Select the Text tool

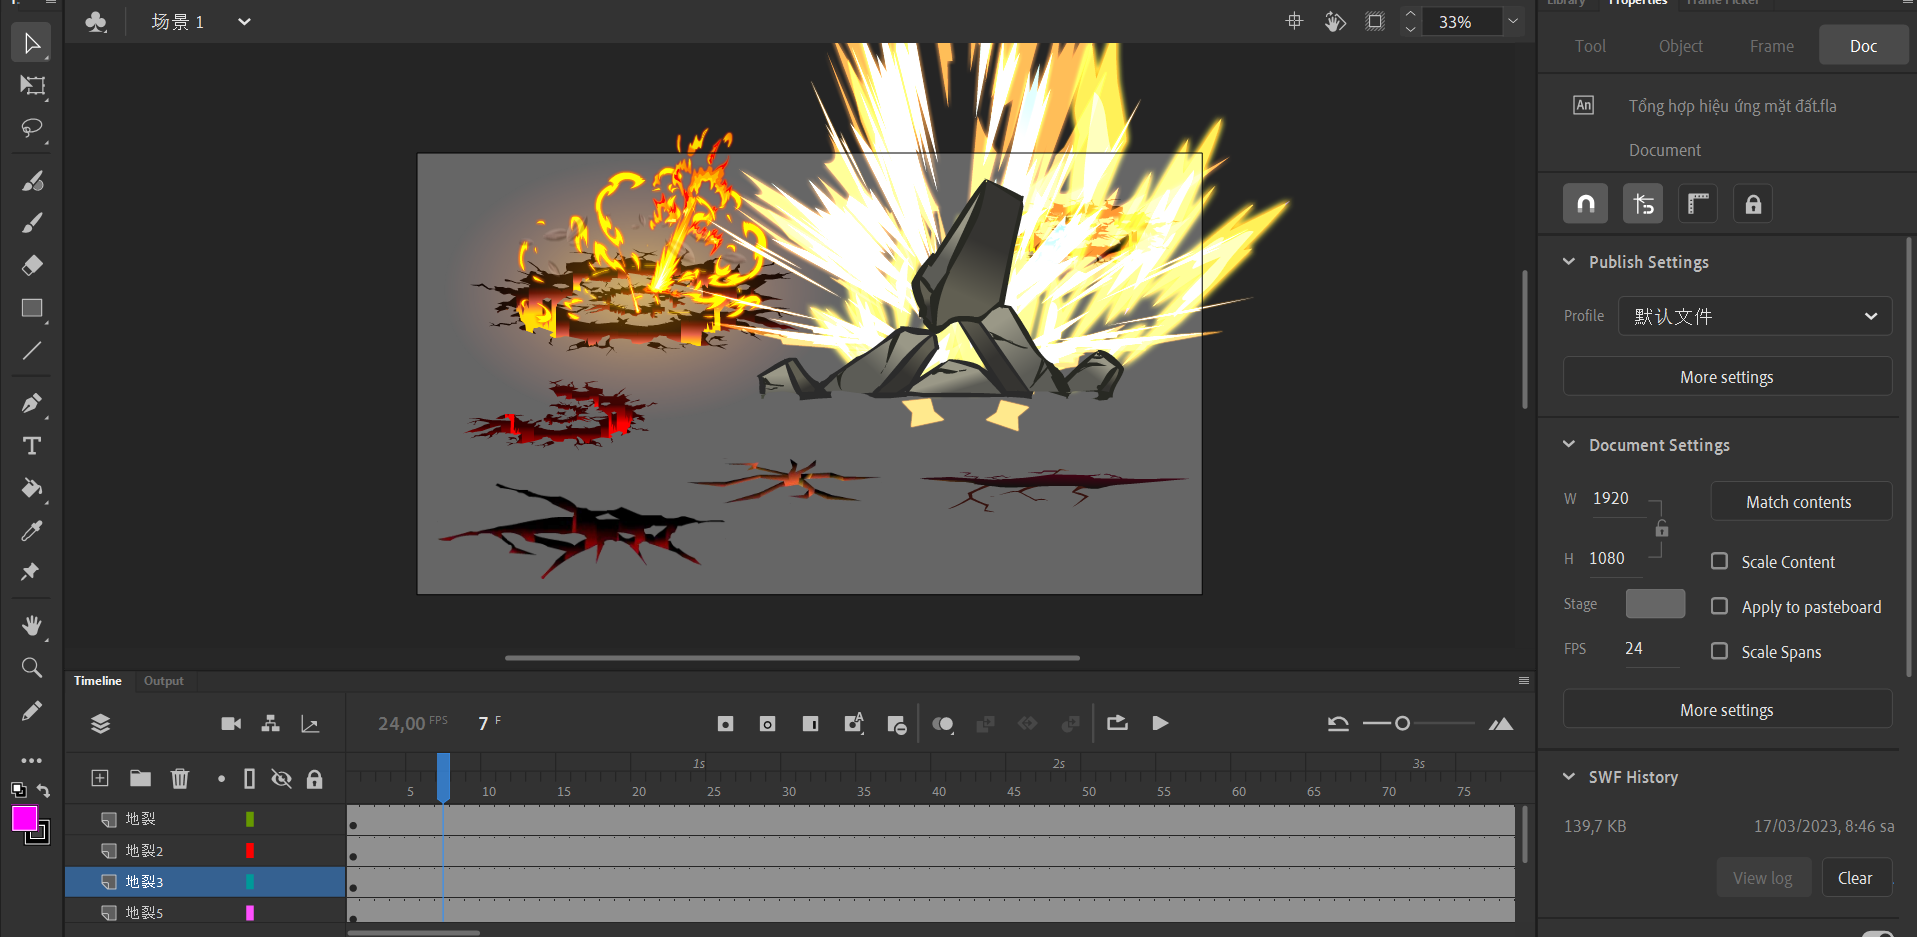tap(32, 446)
